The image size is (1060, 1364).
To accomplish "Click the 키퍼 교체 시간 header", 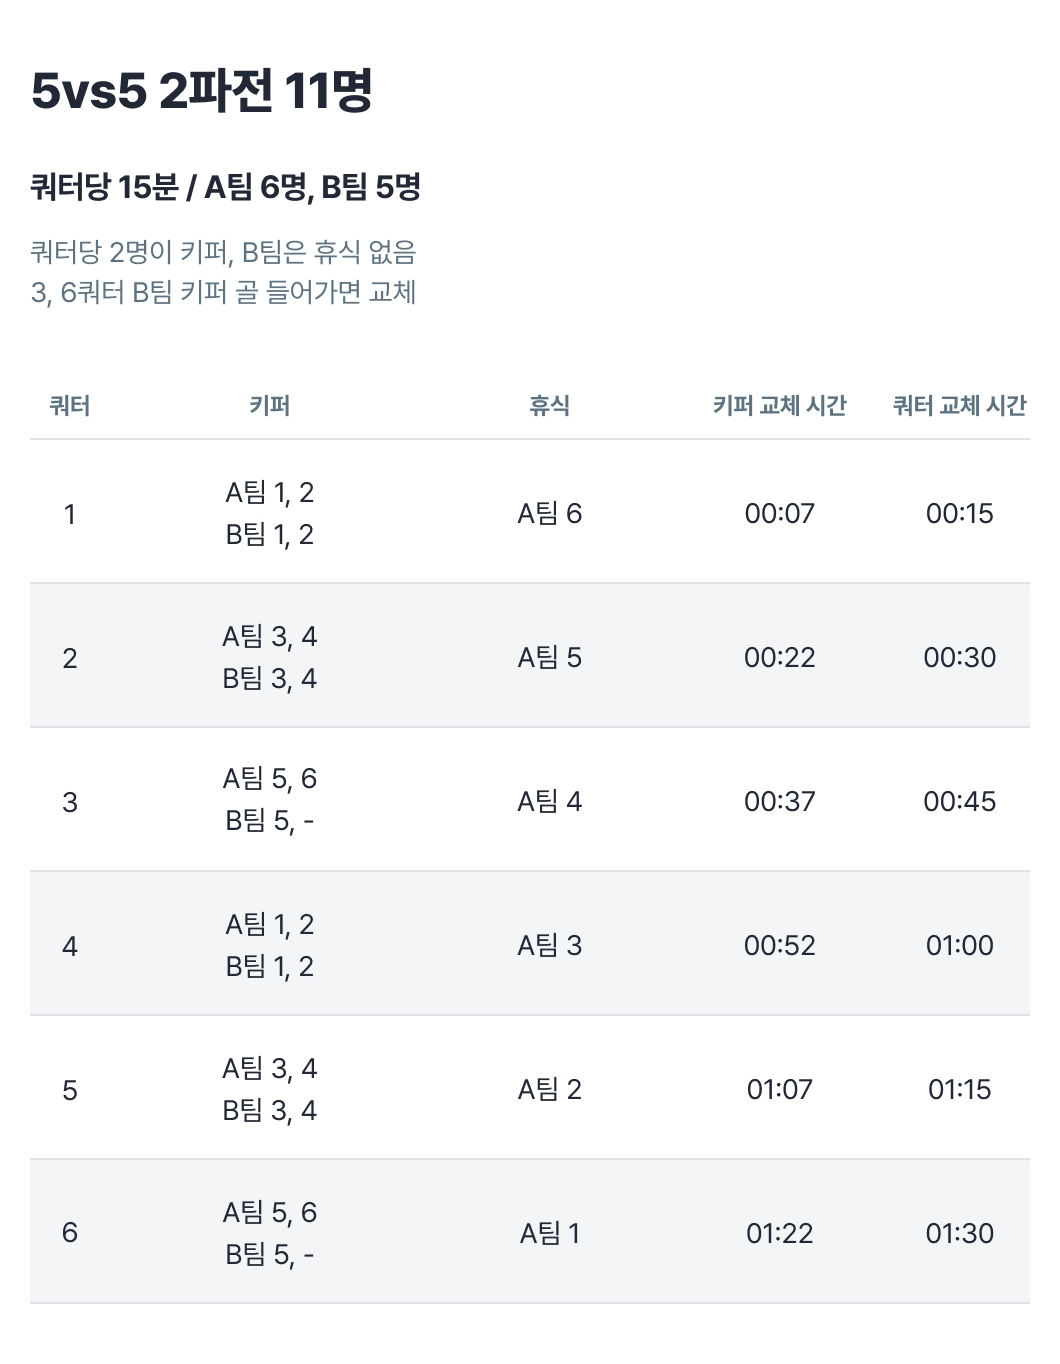I will coord(779,405).
